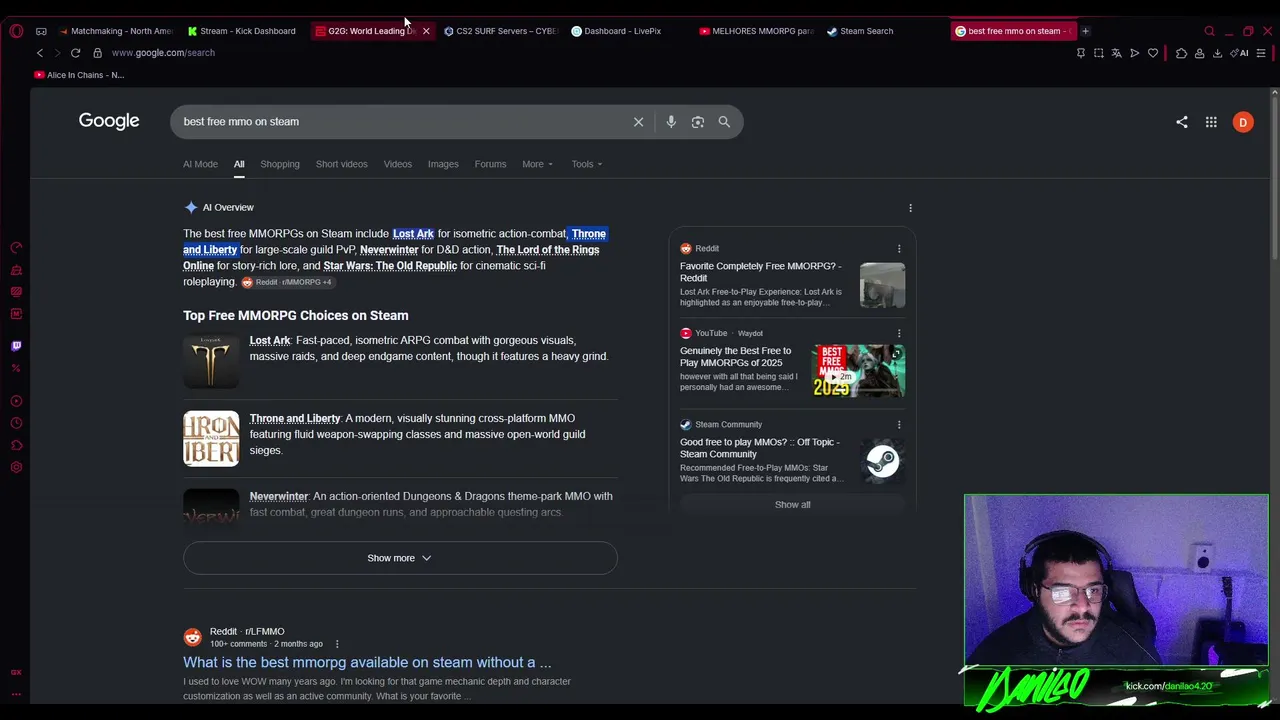This screenshot has height=720, width=1280.
Task: Expand AI Overview with Show more
Action: tap(400, 558)
